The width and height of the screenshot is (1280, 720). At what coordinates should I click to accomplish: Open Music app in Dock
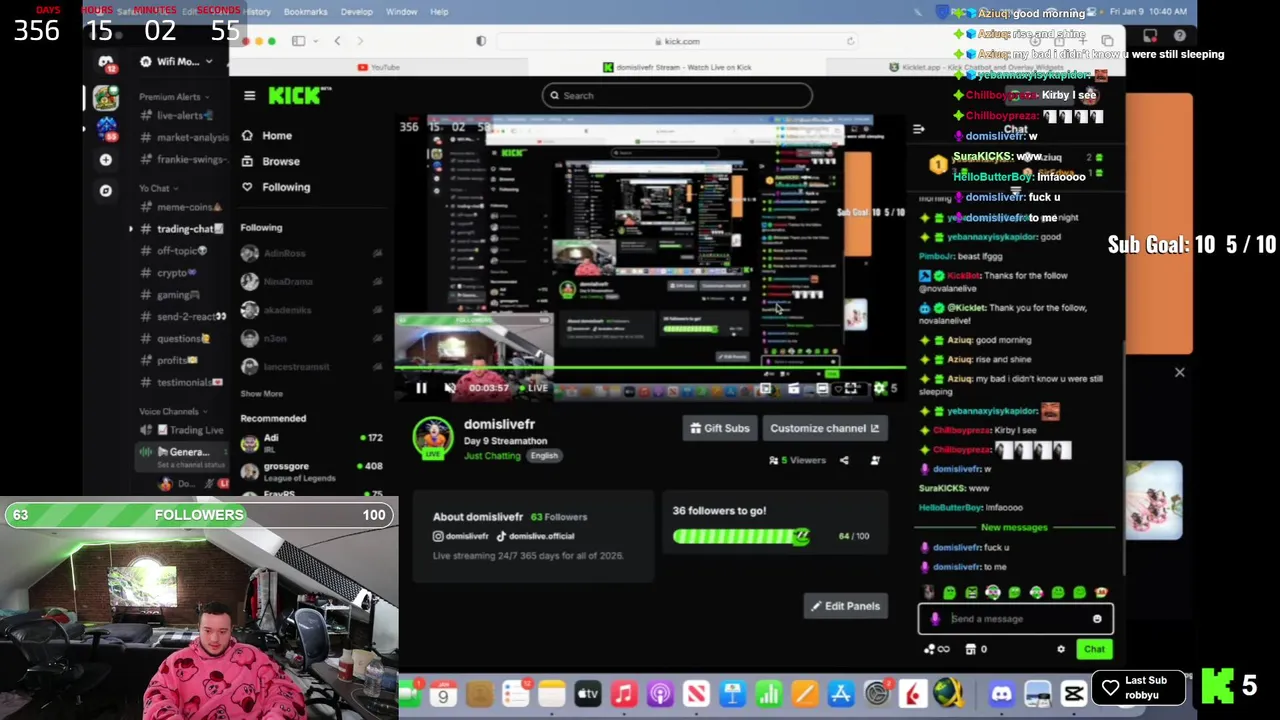coord(623,694)
